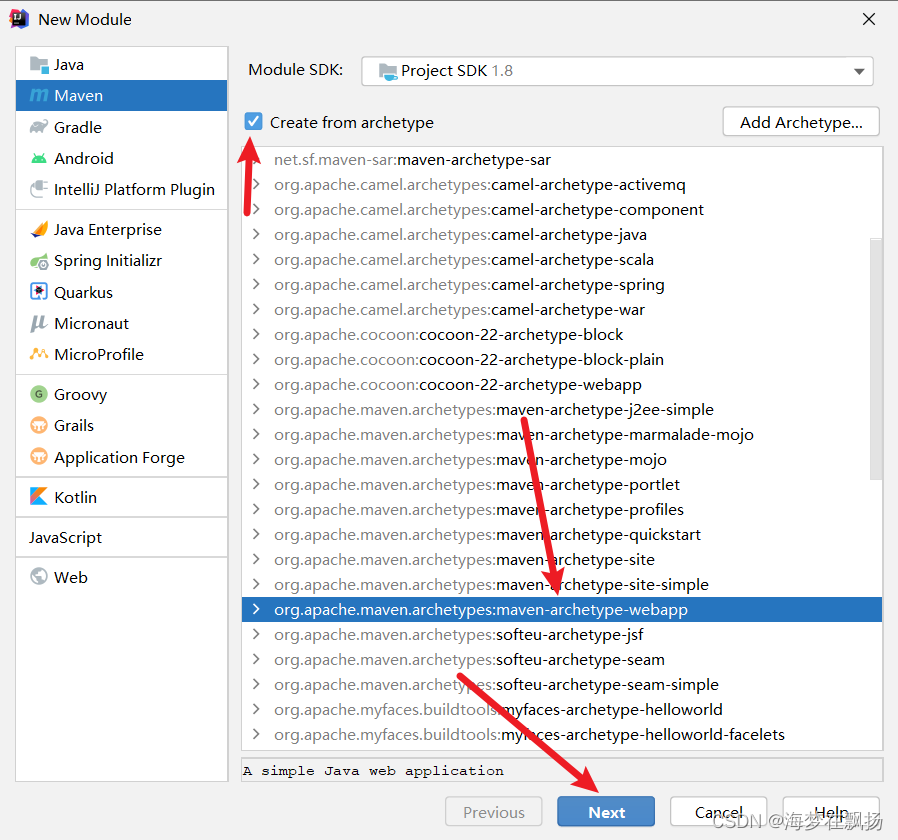Uncheck Create from archetype checkbox

point(253,121)
